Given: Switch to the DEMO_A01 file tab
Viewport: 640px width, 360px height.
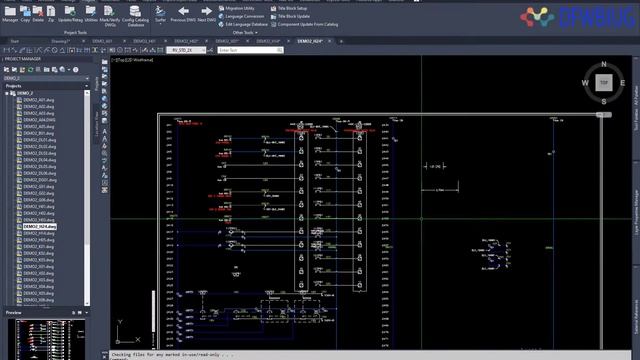Looking at the screenshot, I should pyautogui.click(x=102, y=41).
